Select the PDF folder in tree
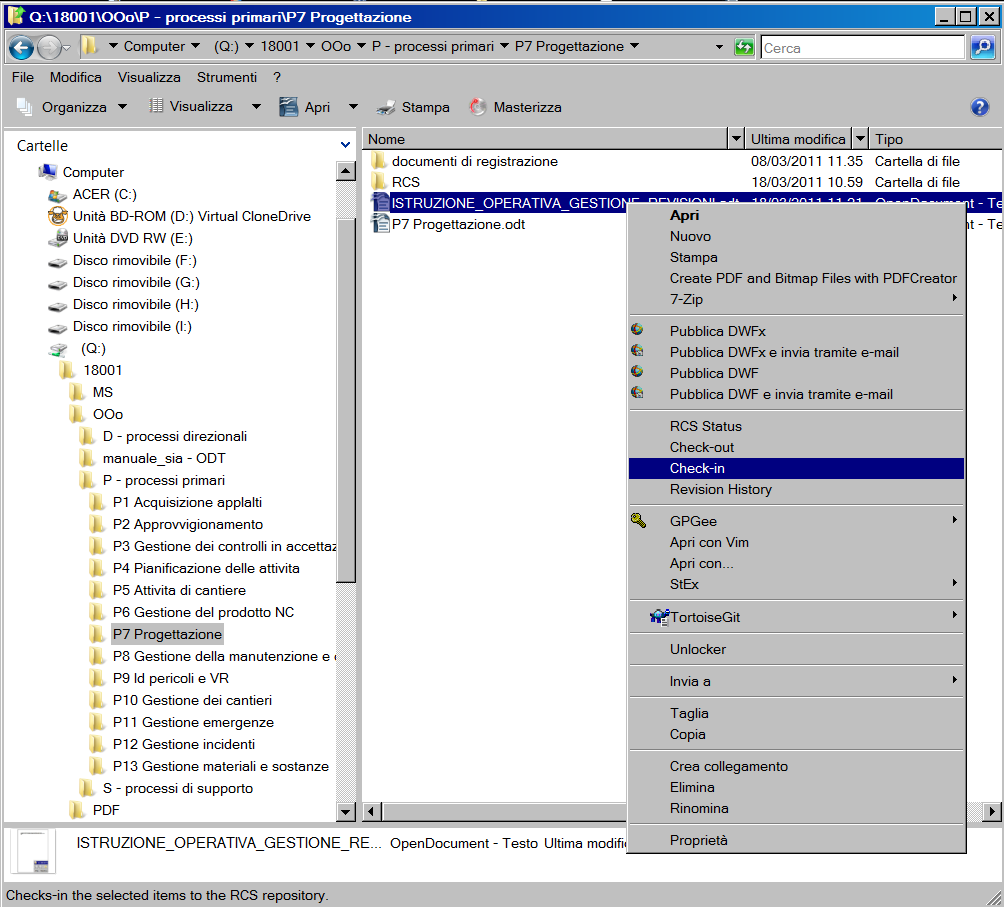Image resolution: width=1004 pixels, height=907 pixels. 106,810
